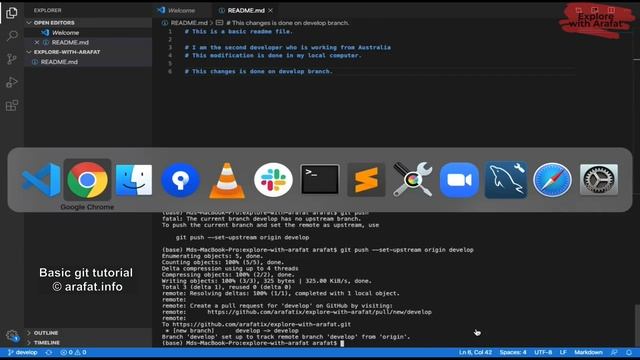Switch to ColorSync Utility in app switcher
The image size is (640, 360).
(413, 180)
